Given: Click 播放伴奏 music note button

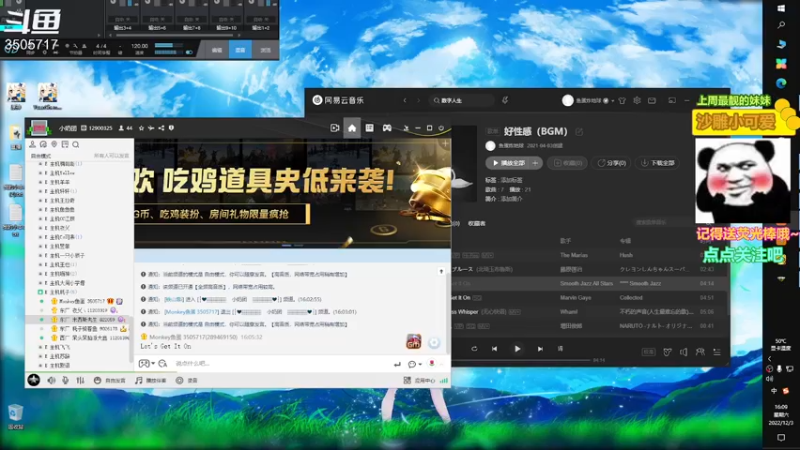Looking at the screenshot, I should click(x=151, y=381).
